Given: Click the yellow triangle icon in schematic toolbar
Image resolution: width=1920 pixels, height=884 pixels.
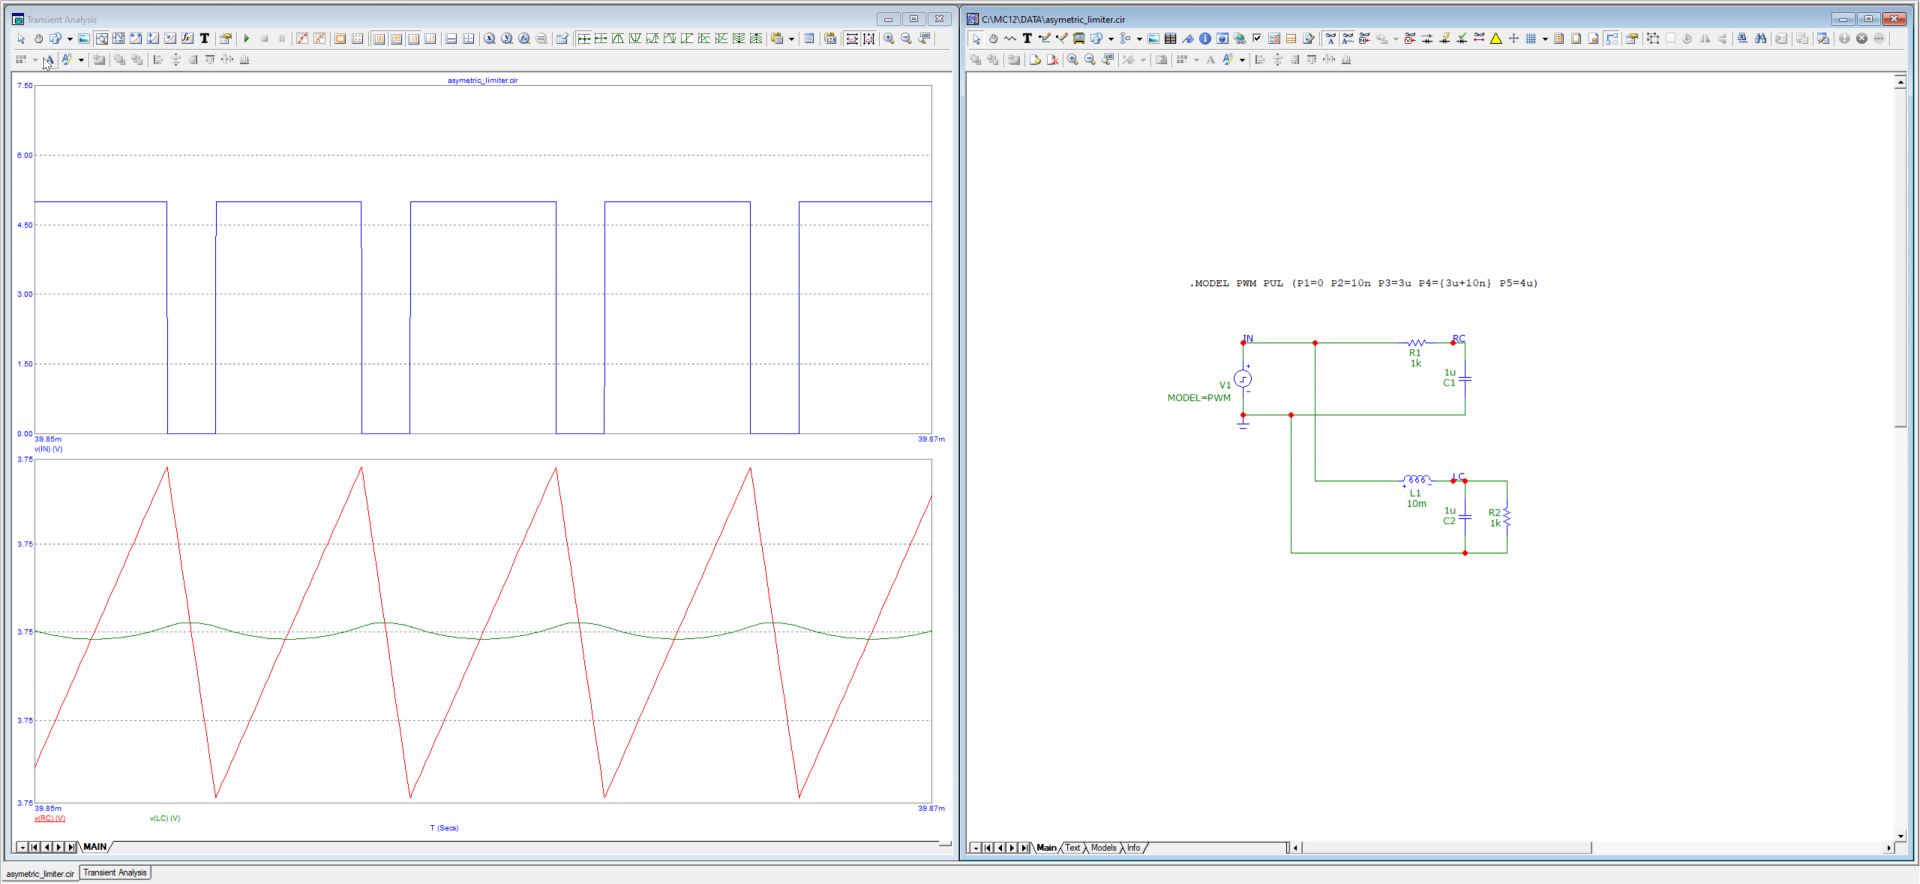Looking at the screenshot, I should pos(1496,39).
